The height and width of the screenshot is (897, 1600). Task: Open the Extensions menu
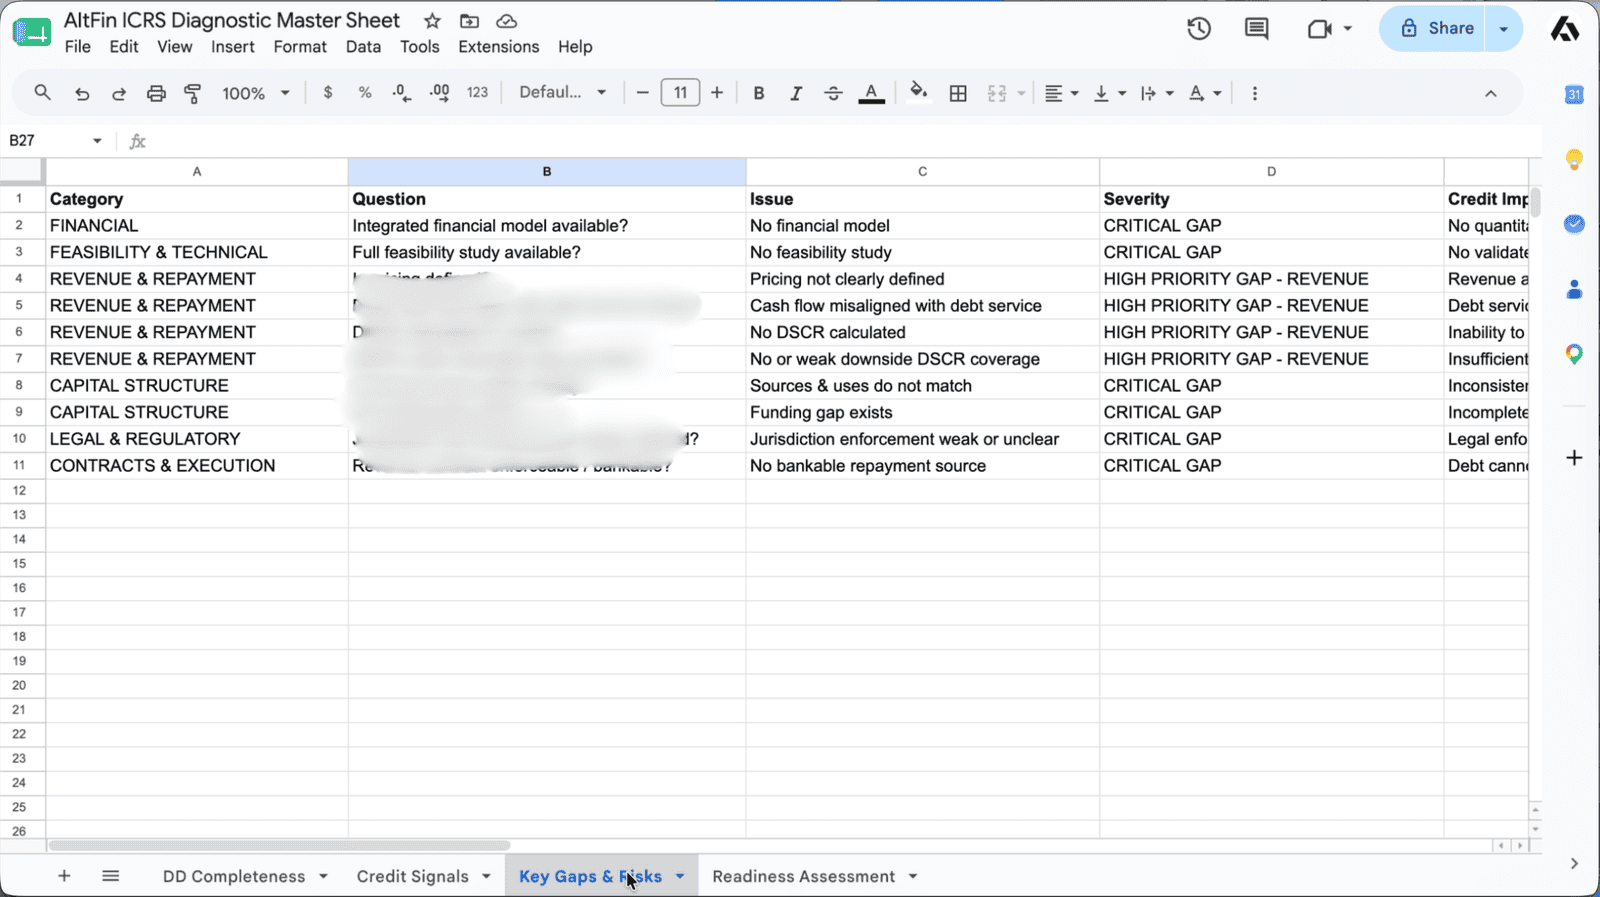(498, 47)
